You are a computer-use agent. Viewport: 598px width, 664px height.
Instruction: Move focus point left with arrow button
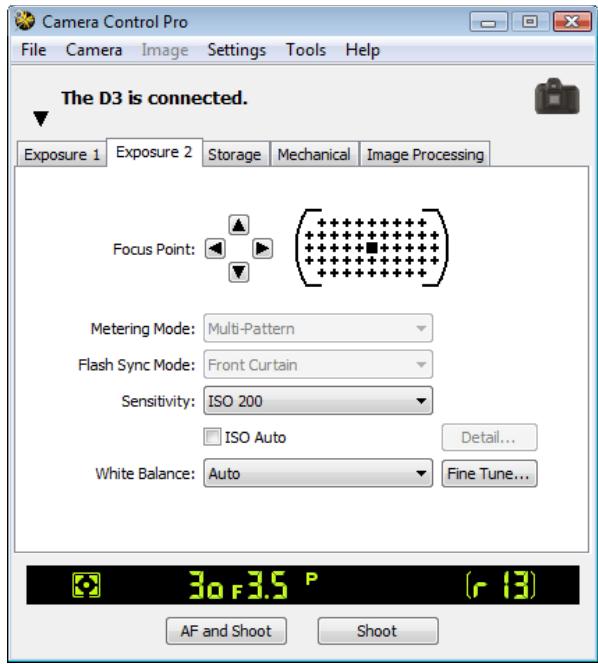tap(215, 249)
